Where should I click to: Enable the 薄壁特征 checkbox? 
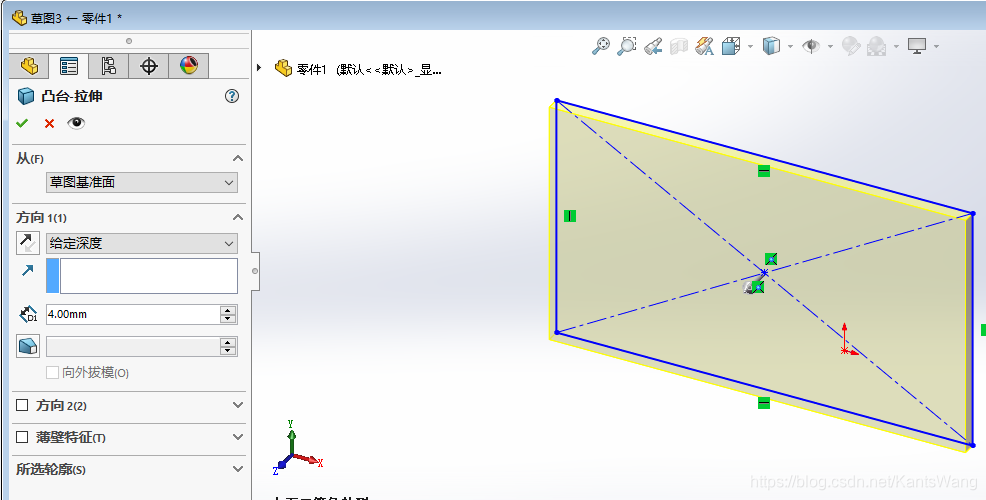(22, 436)
